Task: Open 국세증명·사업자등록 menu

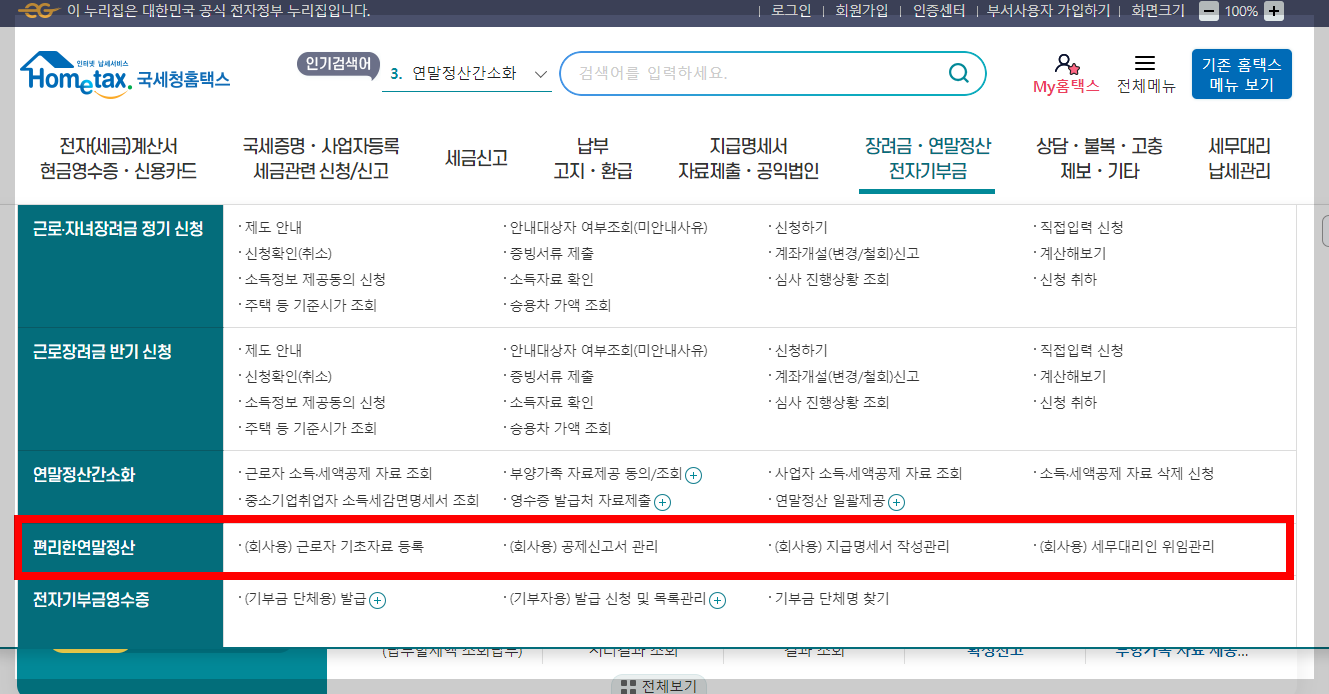Action: pos(321,158)
